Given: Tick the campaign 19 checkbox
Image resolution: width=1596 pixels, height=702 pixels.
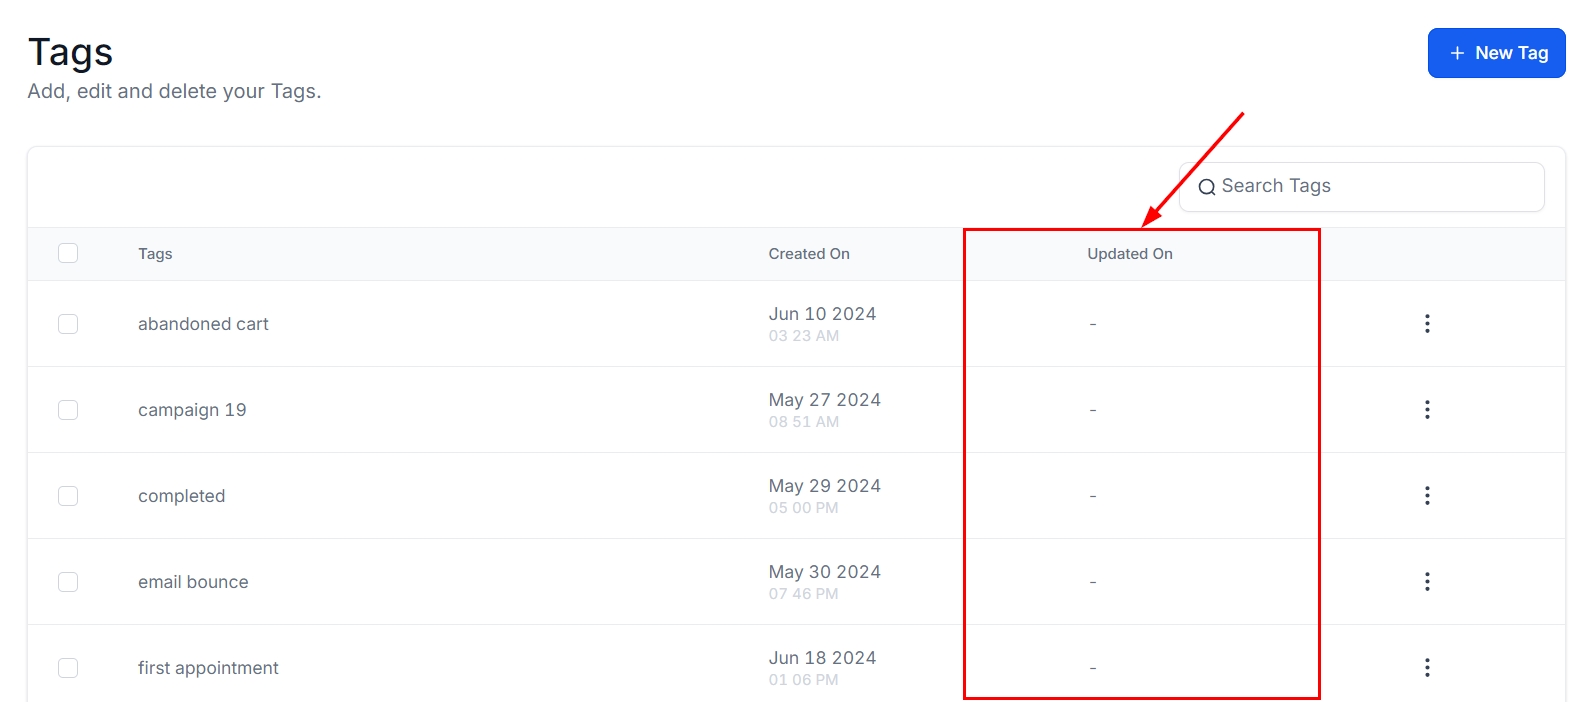Looking at the screenshot, I should coord(68,410).
